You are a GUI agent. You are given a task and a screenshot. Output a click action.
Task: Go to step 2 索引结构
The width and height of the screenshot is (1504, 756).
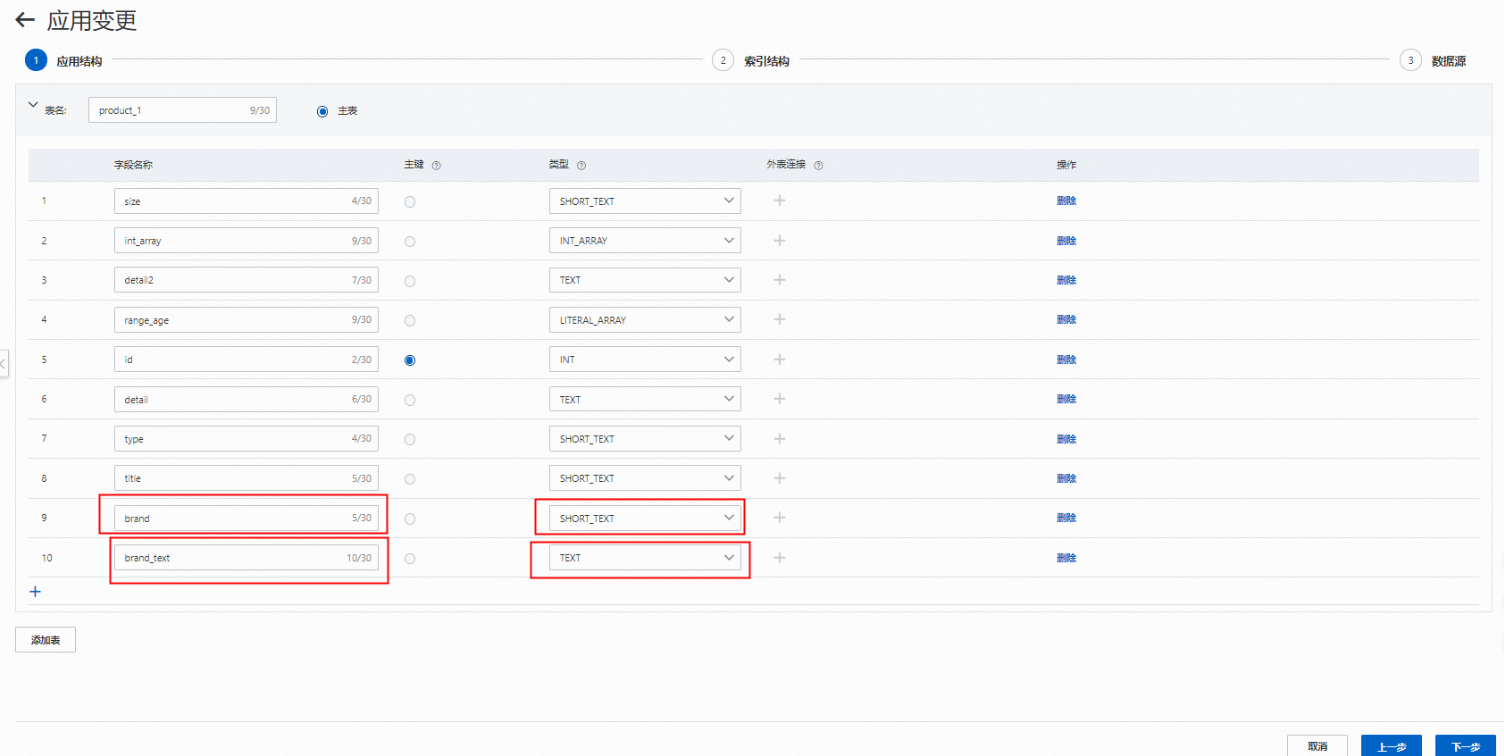click(751, 61)
